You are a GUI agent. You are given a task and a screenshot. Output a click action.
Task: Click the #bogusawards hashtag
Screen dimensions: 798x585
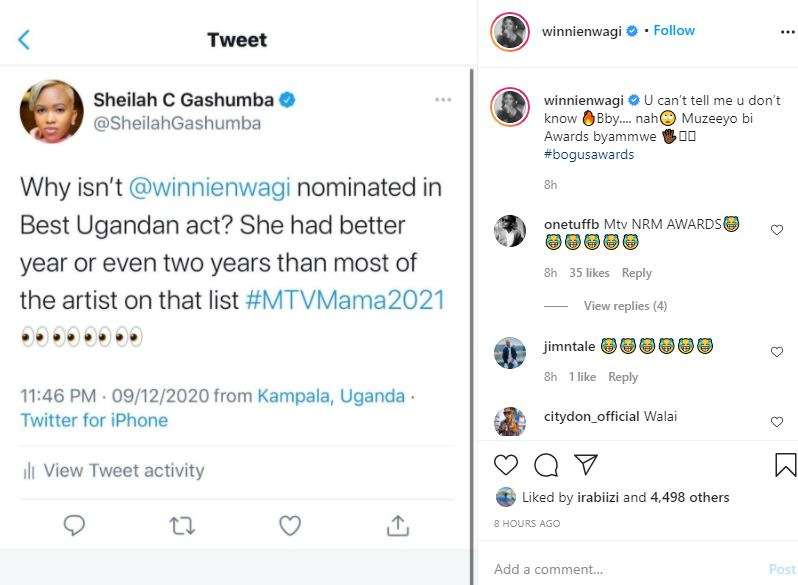click(589, 155)
